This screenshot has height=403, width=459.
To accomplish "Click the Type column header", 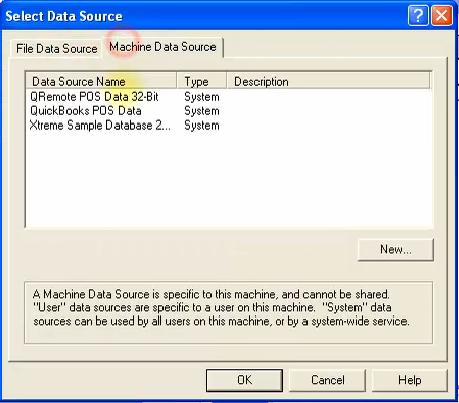I will coord(202,81).
